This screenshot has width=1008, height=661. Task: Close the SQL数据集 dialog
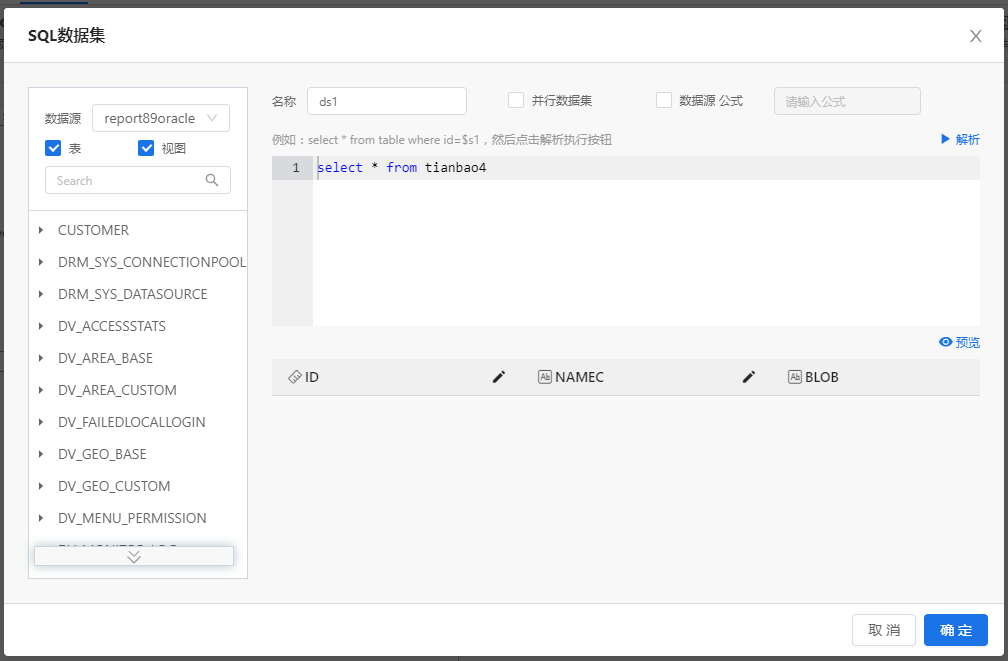click(975, 36)
